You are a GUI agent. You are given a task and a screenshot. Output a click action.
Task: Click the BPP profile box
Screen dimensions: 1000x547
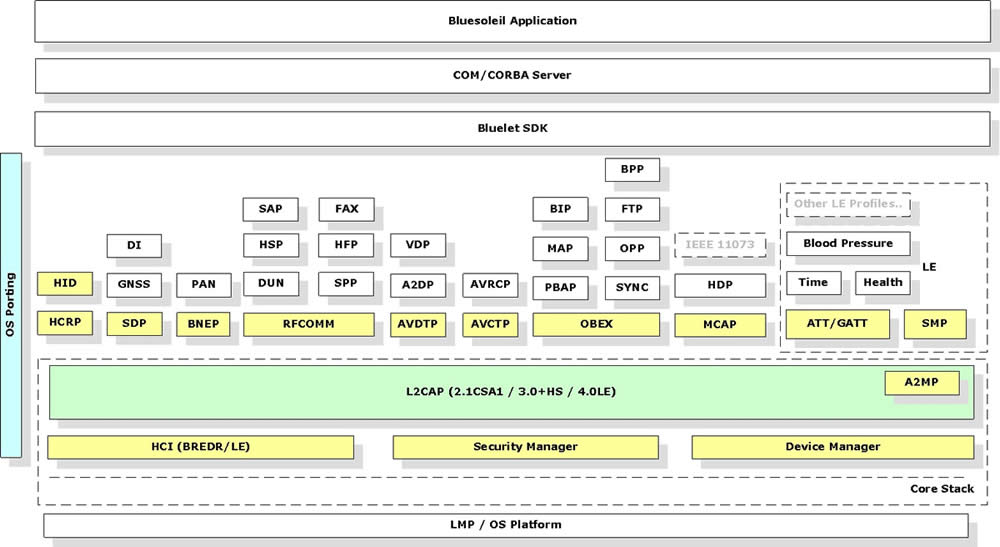click(632, 170)
